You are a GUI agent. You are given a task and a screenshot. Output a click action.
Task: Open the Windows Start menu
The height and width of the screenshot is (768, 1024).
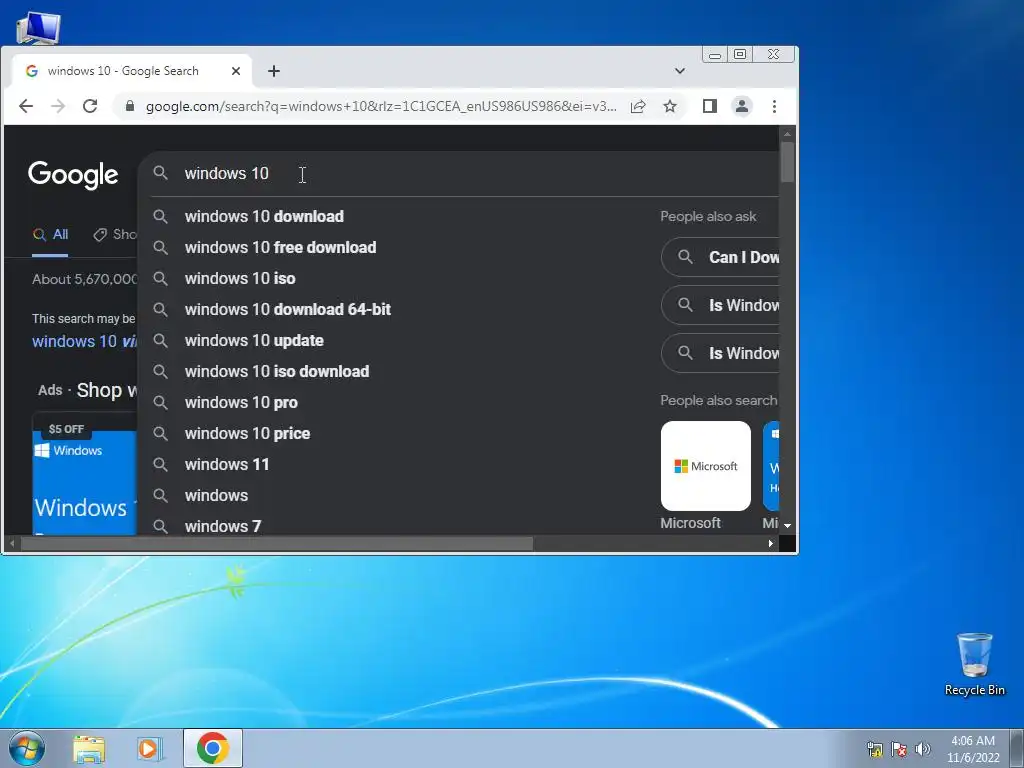click(27, 748)
